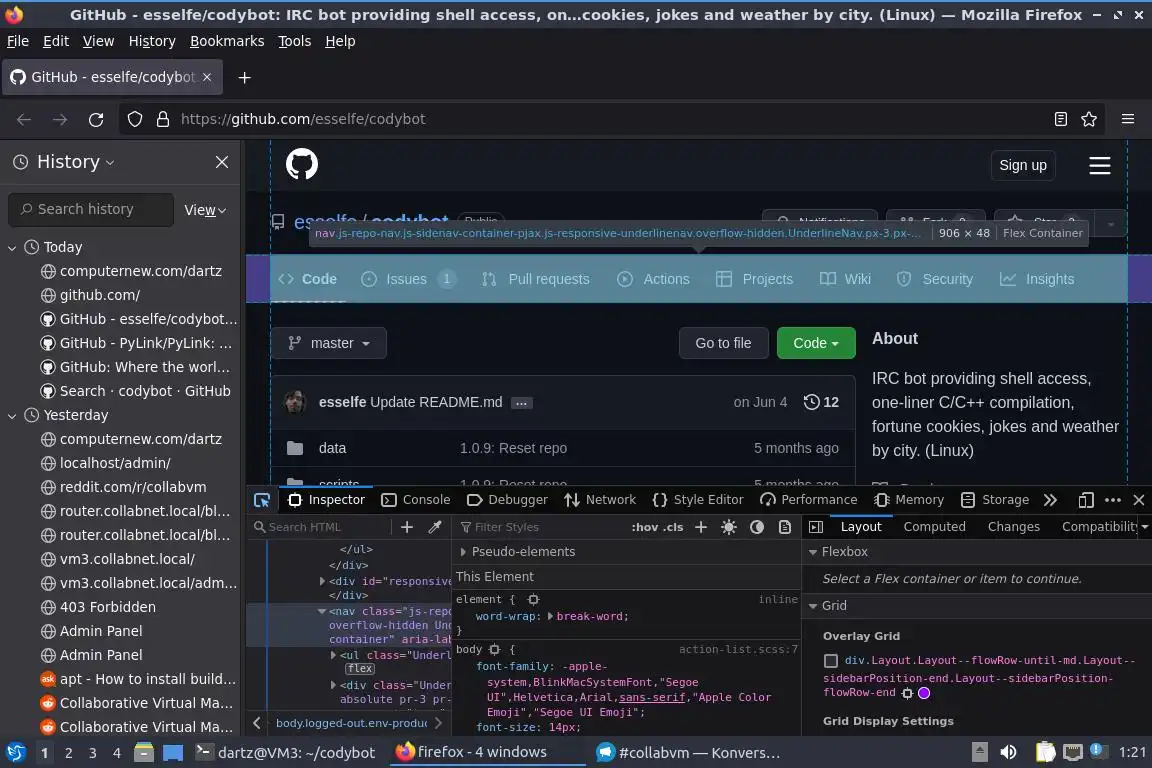Bookmark this page with the star icon
Image resolution: width=1152 pixels, height=768 pixels.
1089,119
